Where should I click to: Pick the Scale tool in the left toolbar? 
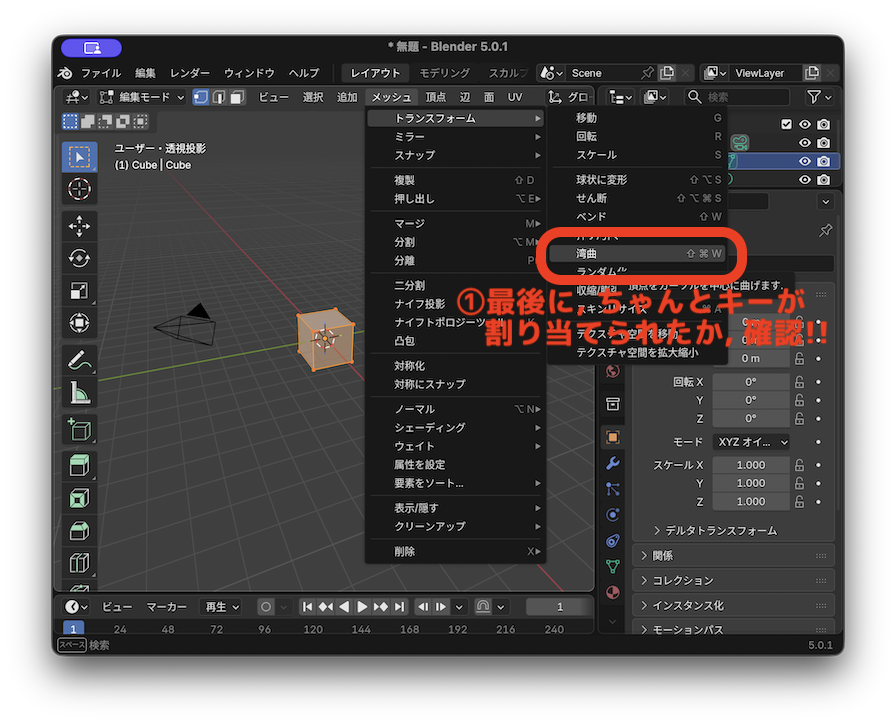coord(79,290)
